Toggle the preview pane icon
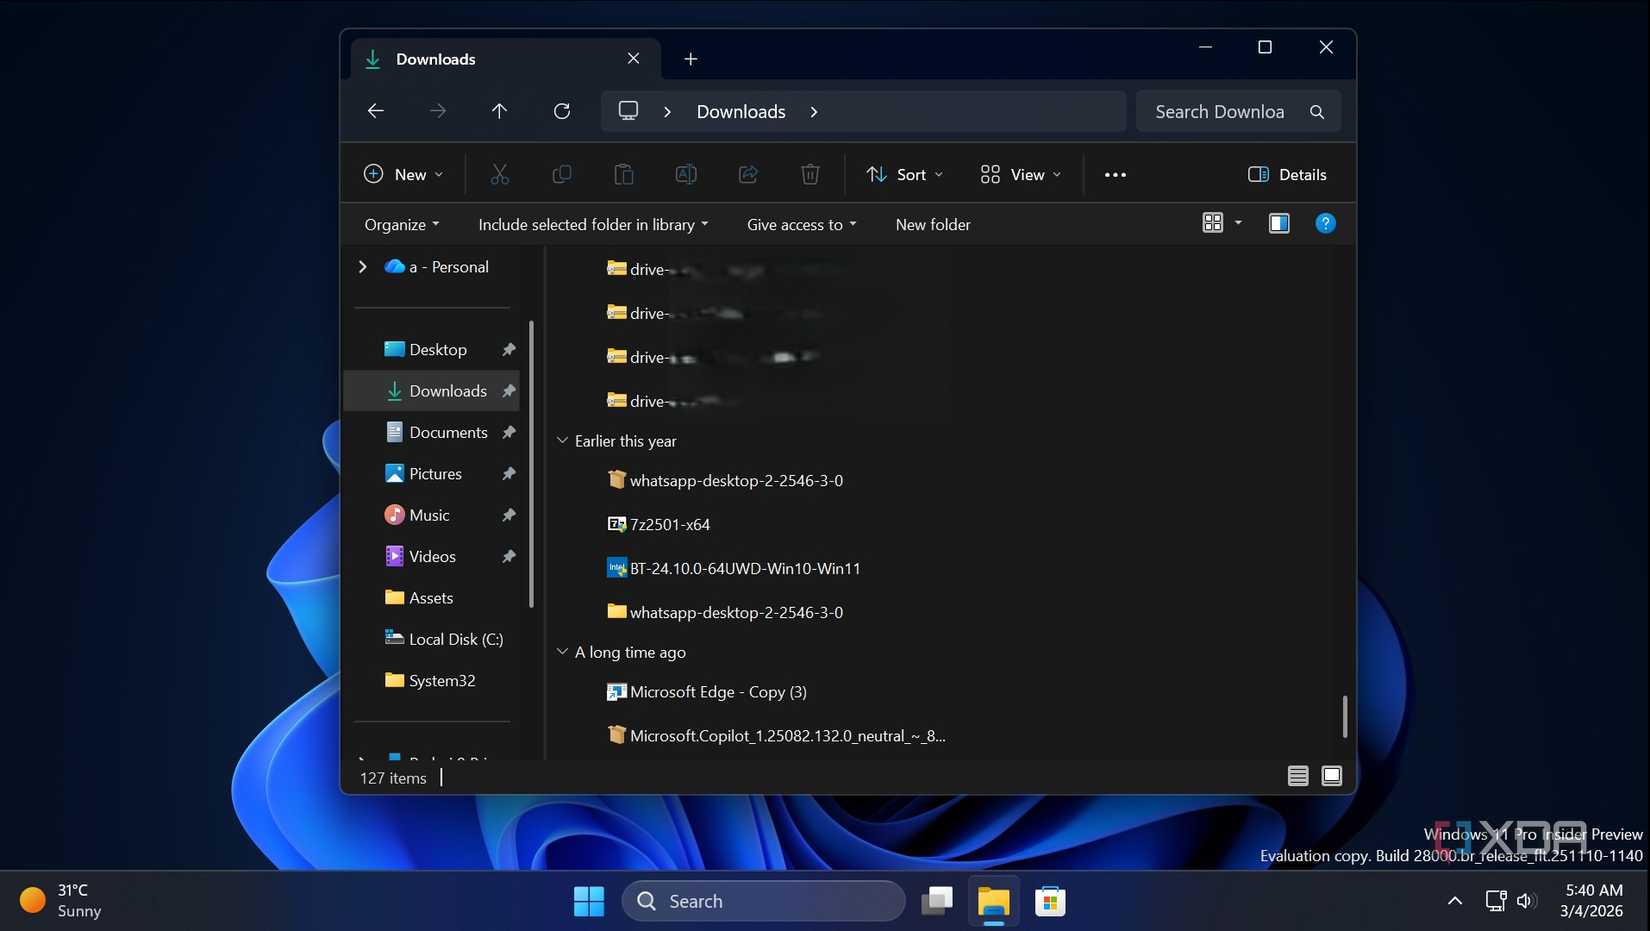Viewport: 1650px width, 931px height. pos(1279,223)
